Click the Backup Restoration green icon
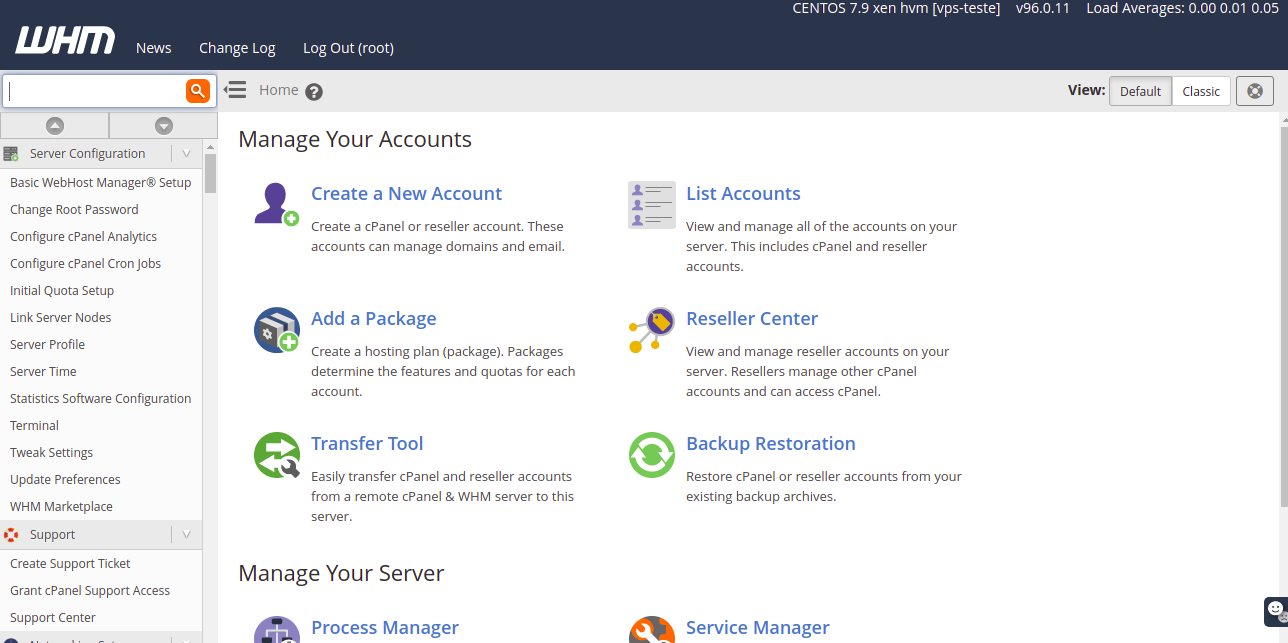Image resolution: width=1288 pixels, height=643 pixels. coord(652,455)
